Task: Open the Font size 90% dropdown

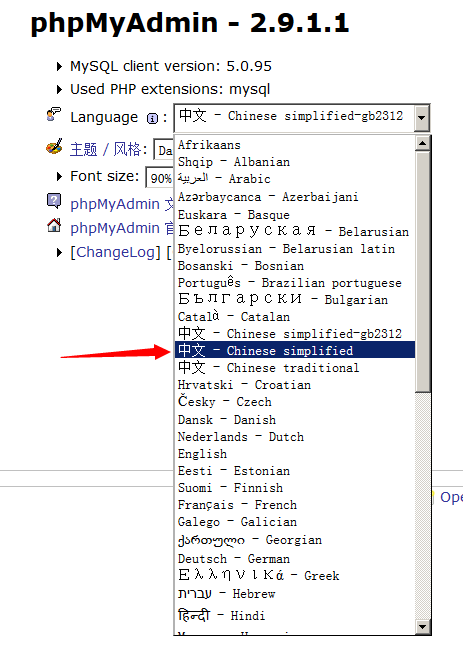Action: coord(160,178)
